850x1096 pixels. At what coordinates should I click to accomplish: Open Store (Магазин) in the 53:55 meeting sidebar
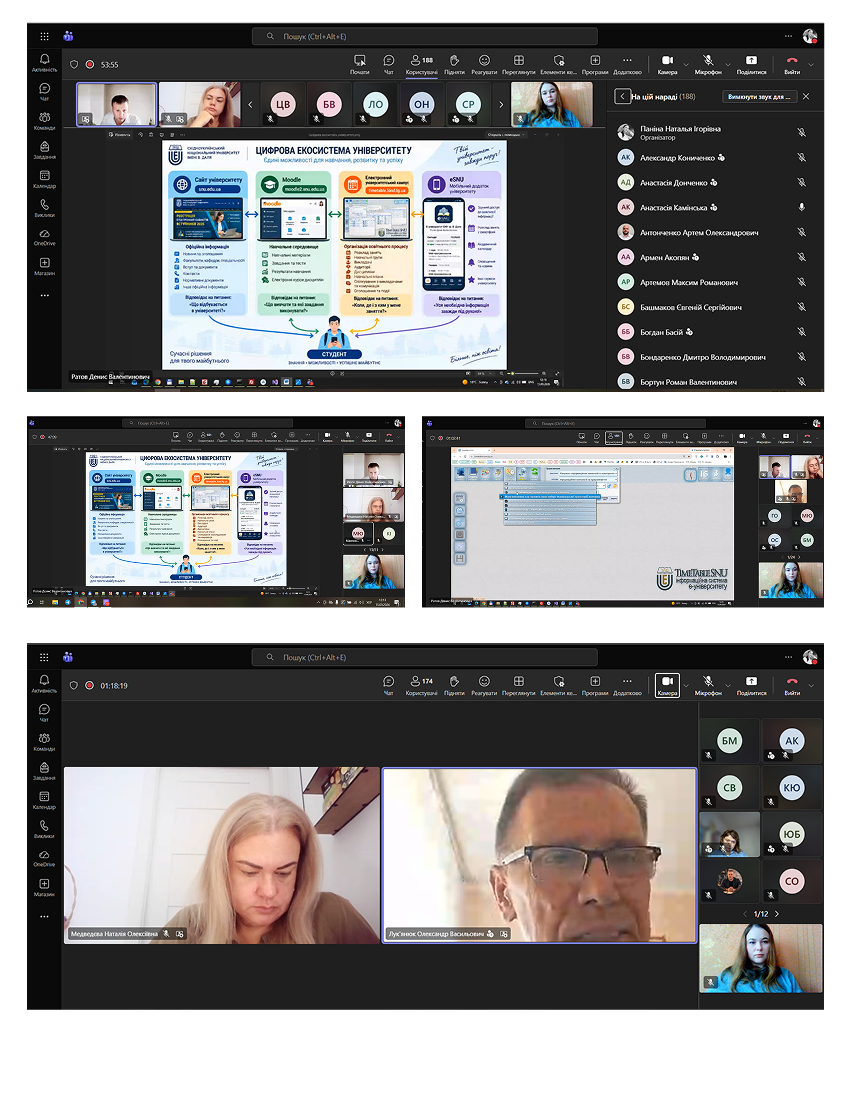(x=44, y=266)
